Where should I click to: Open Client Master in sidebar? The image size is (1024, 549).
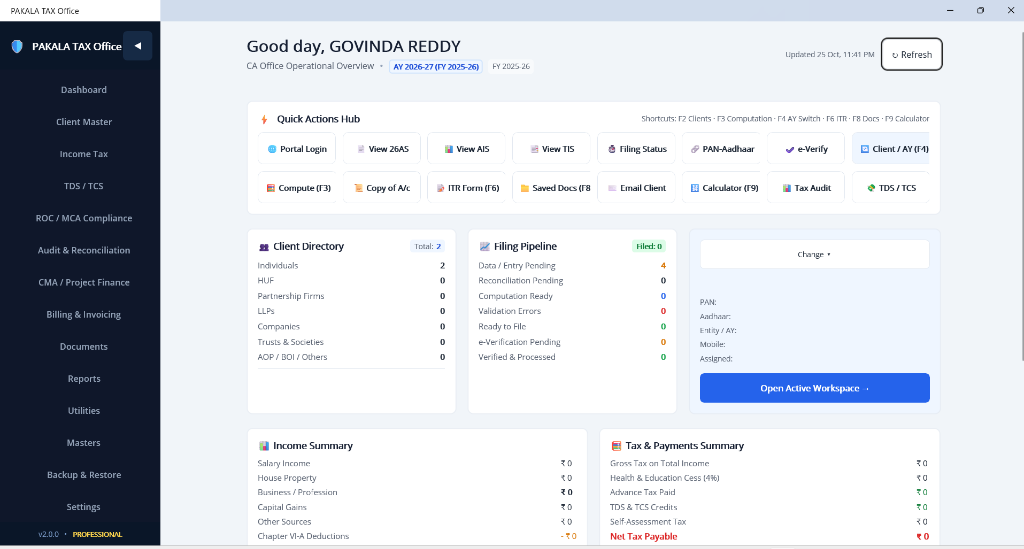pos(84,121)
